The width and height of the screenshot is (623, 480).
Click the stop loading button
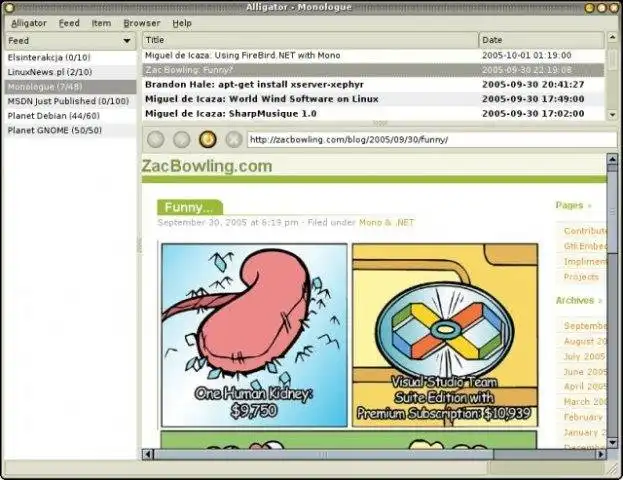[x=234, y=139]
